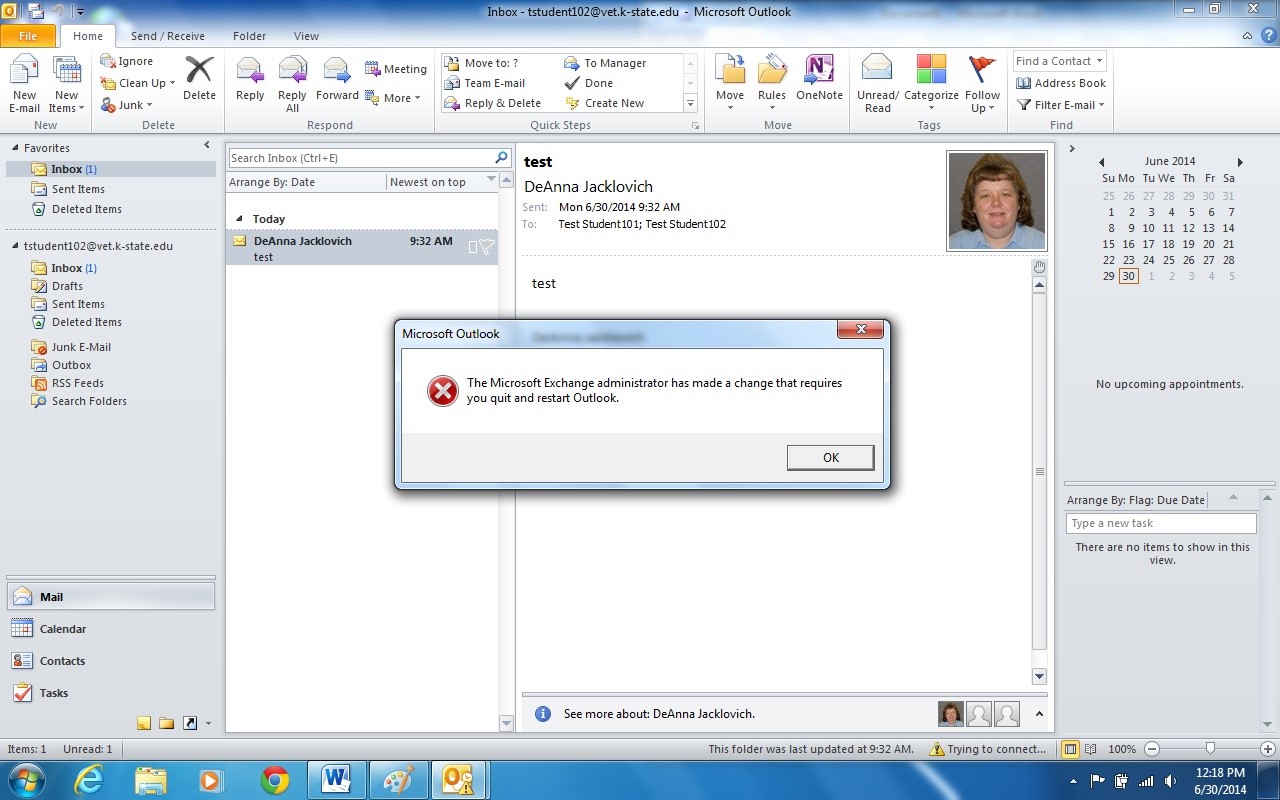Collapse the Today message group

coord(239,218)
